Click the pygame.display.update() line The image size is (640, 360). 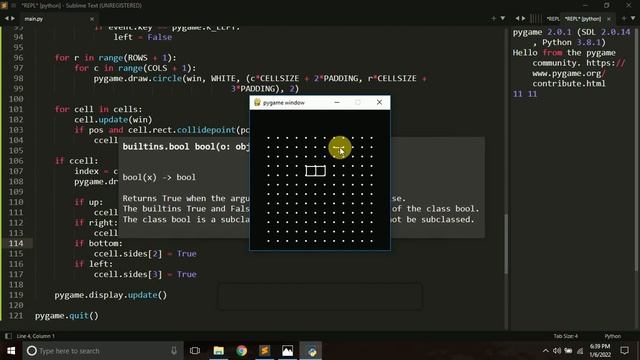click(x=111, y=295)
